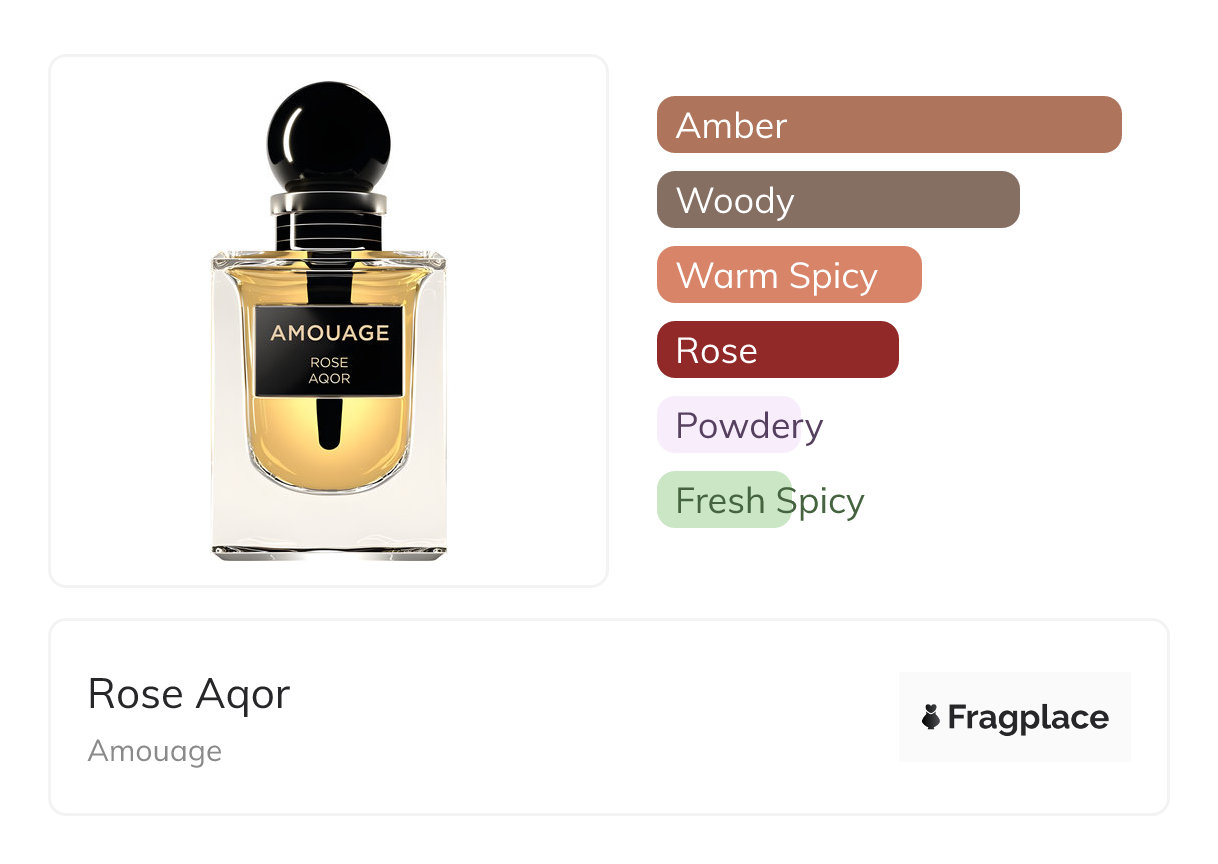Image resolution: width=1218 pixels, height=864 pixels.
Task: Click the Fresh Spicy label text
Action: click(770, 501)
